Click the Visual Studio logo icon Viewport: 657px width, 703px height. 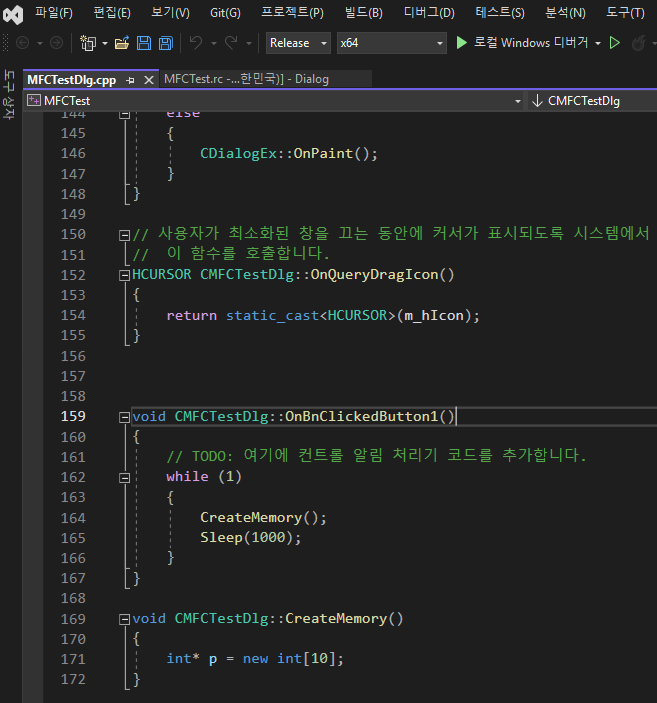point(13,14)
